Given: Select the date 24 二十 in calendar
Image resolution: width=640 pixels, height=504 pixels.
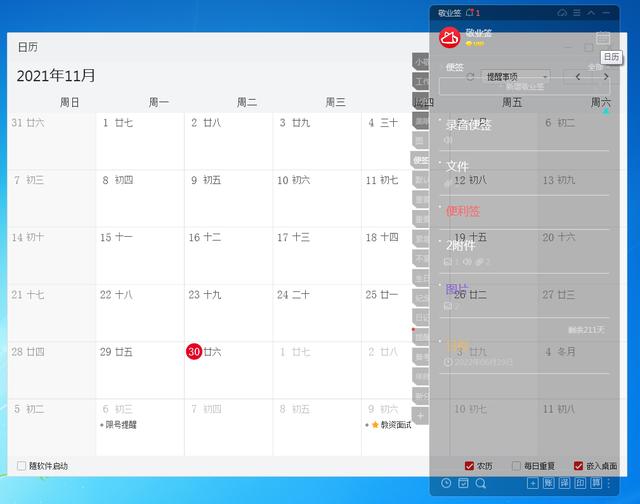Looking at the screenshot, I should coord(293,295).
